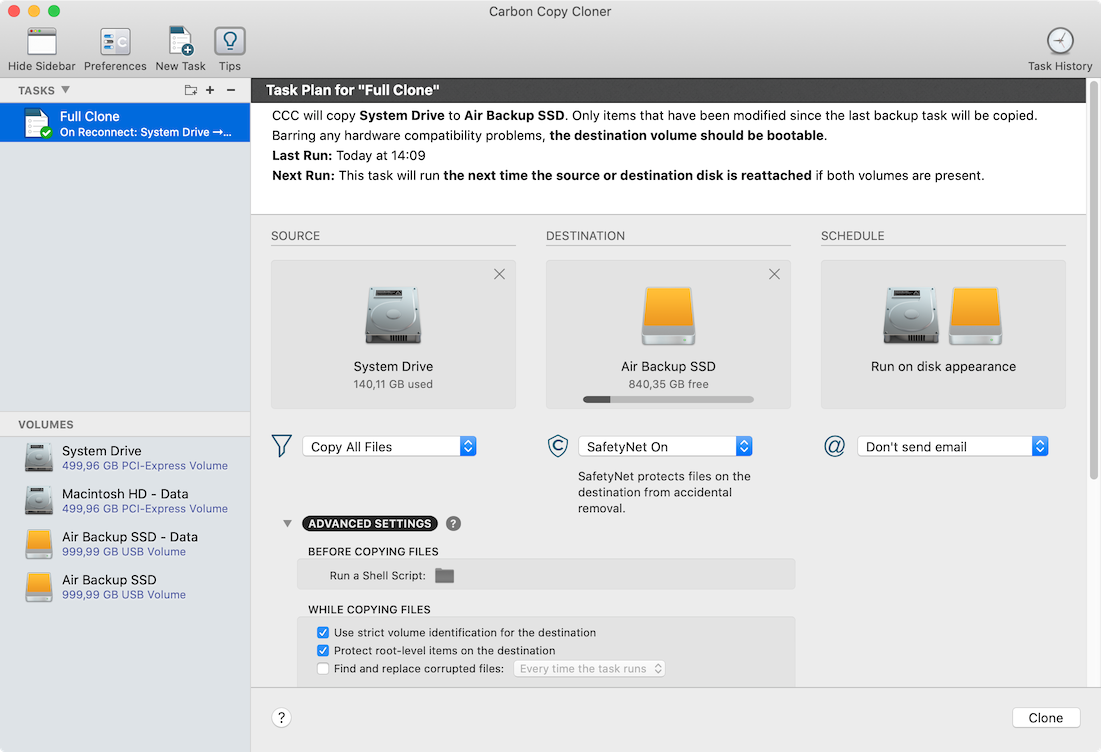Enable Find and replace corrupted files
The height and width of the screenshot is (752, 1101).
(x=323, y=669)
